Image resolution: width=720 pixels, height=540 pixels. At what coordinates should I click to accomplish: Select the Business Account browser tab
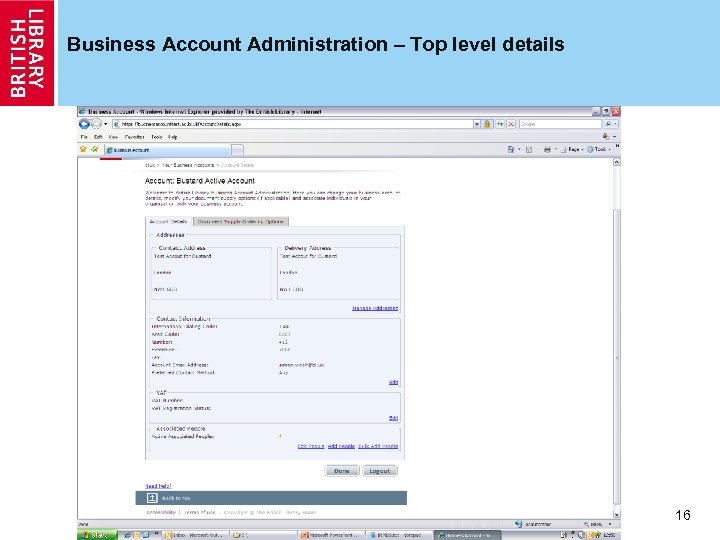167,150
